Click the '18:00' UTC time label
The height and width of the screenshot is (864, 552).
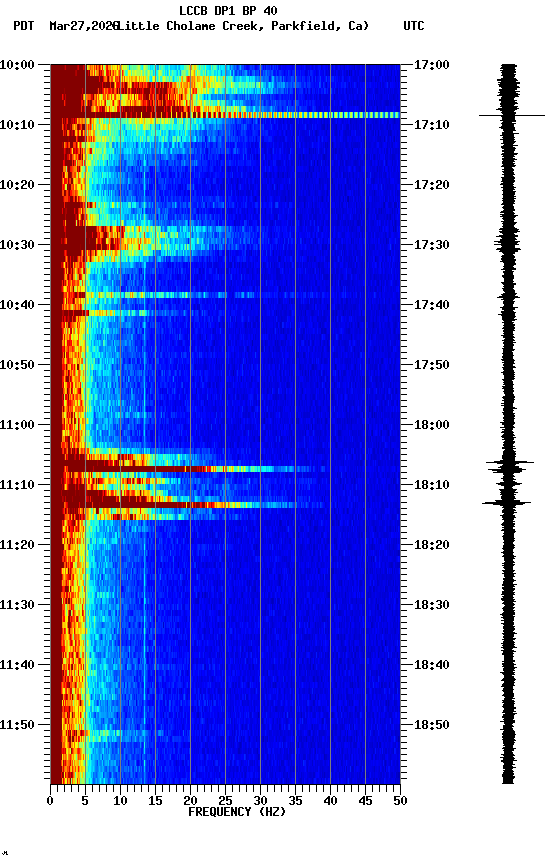click(432, 425)
